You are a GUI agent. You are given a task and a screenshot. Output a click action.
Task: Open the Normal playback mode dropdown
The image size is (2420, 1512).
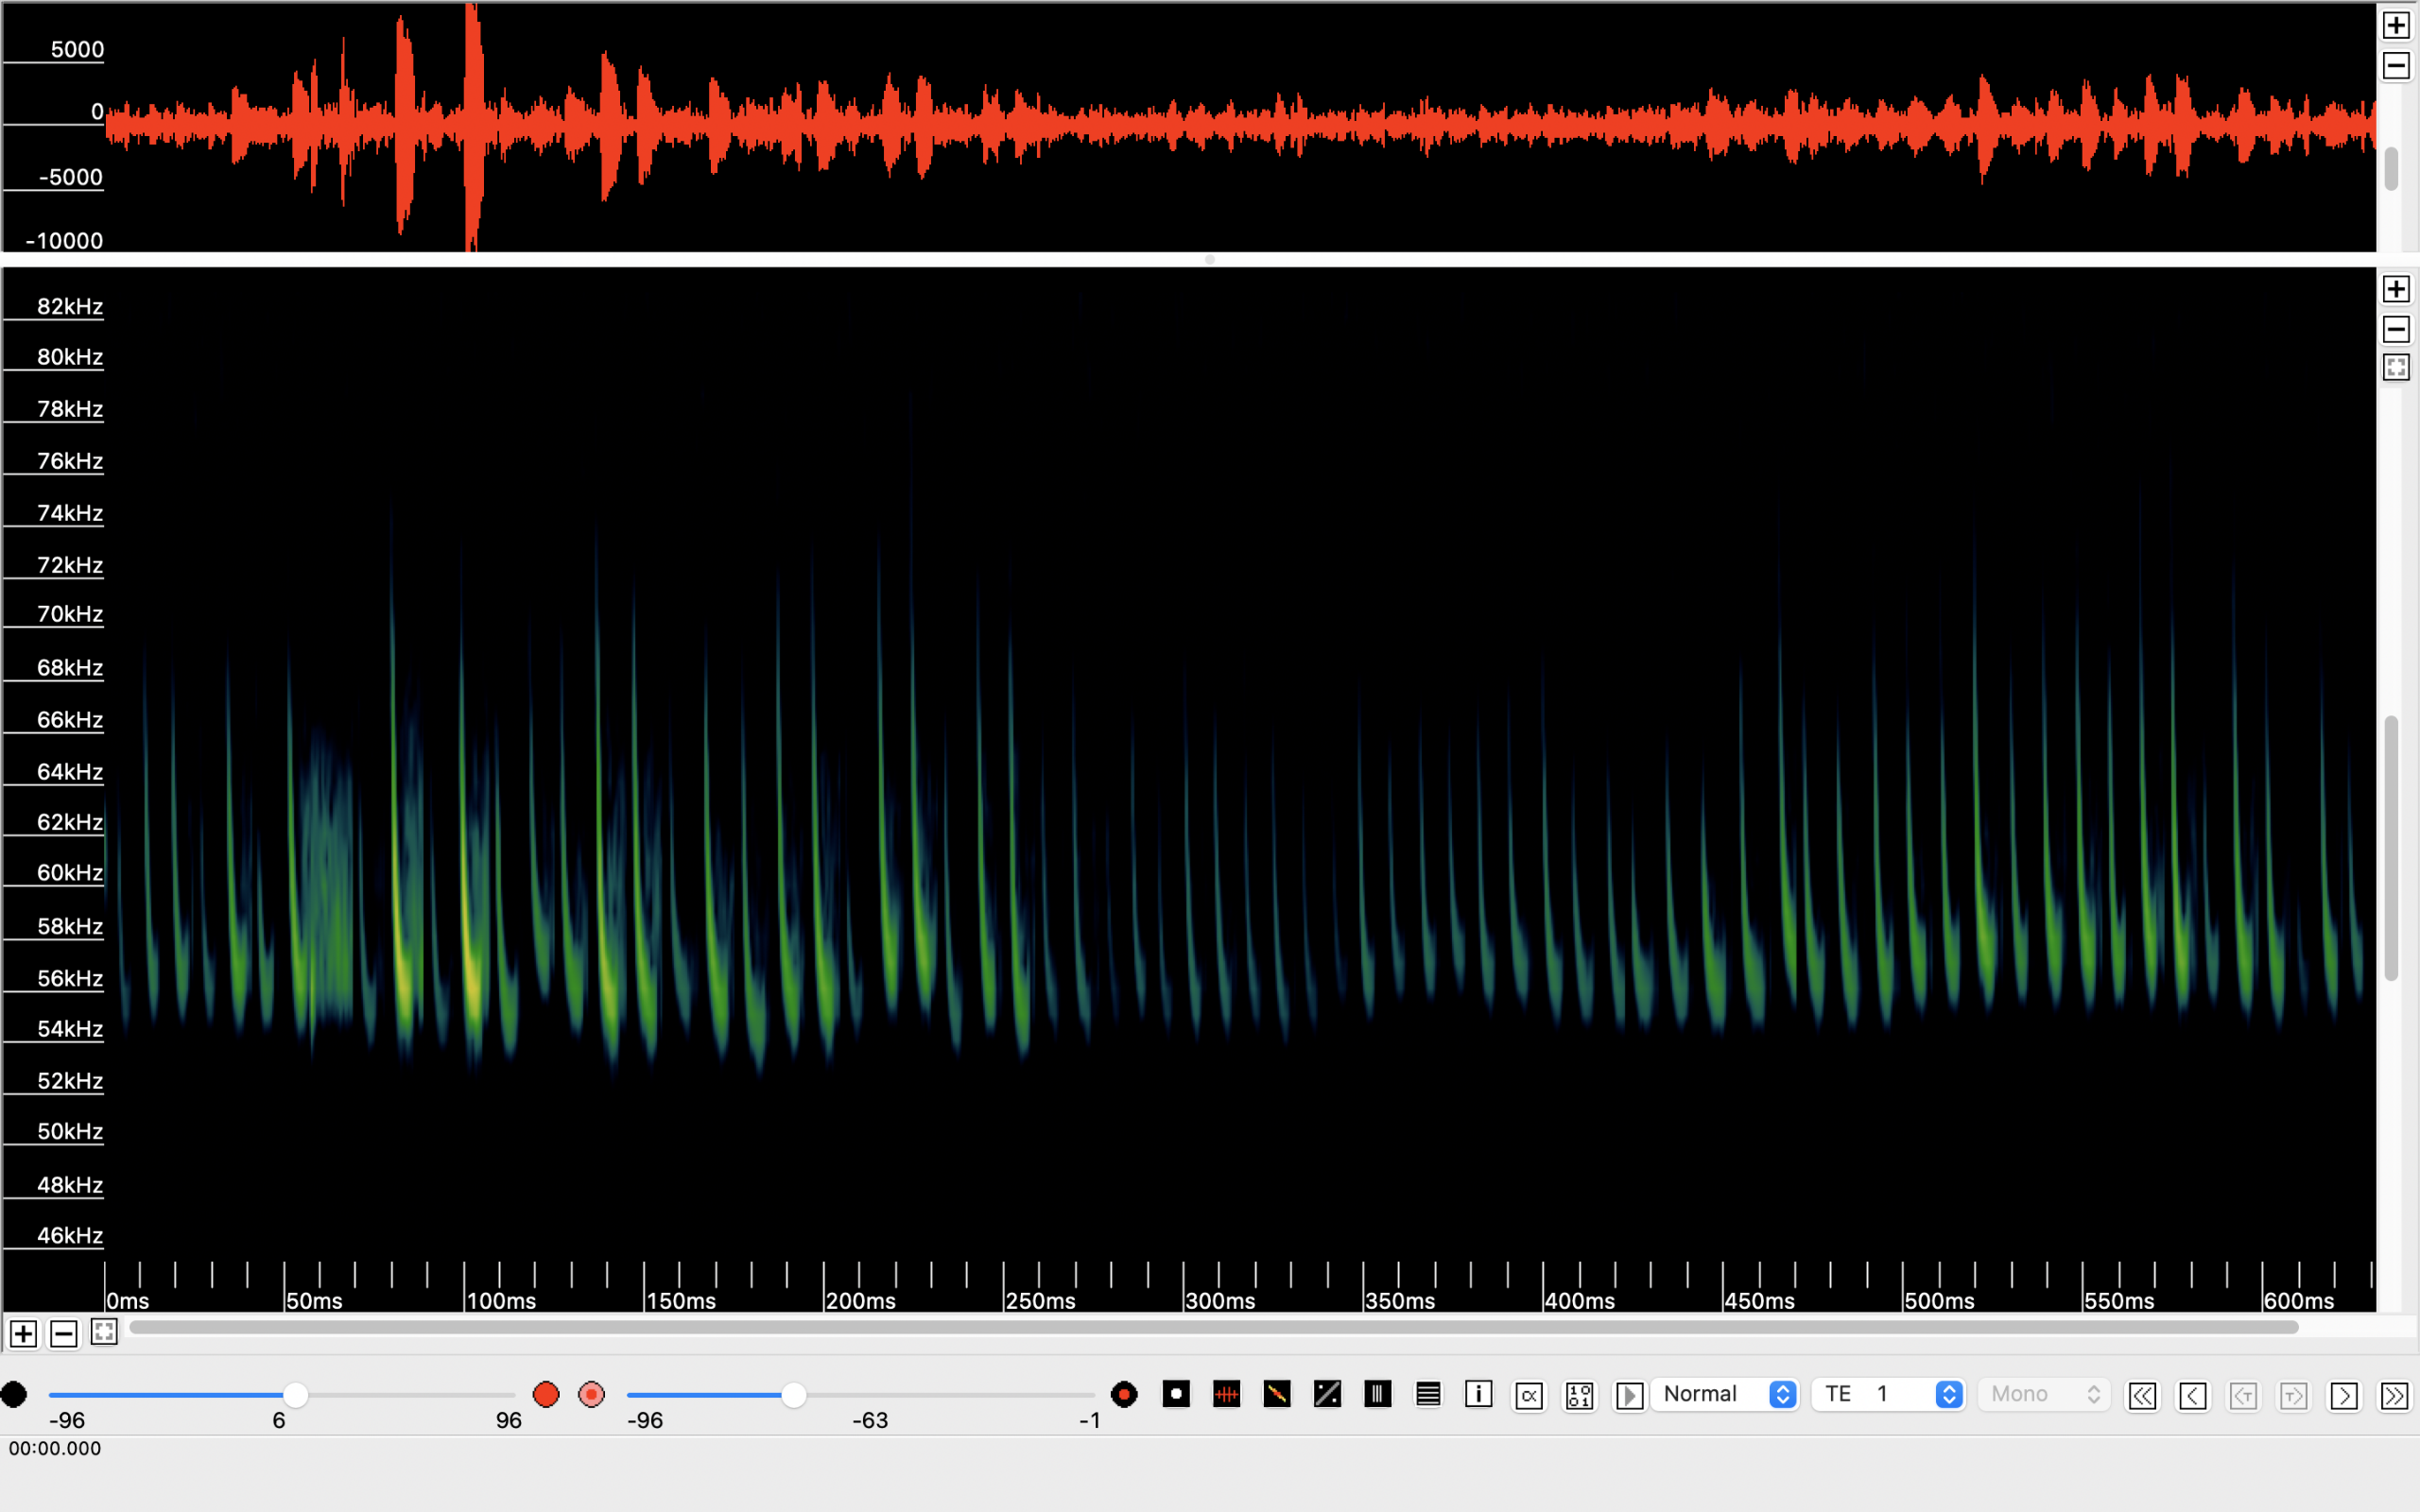tap(1725, 1394)
